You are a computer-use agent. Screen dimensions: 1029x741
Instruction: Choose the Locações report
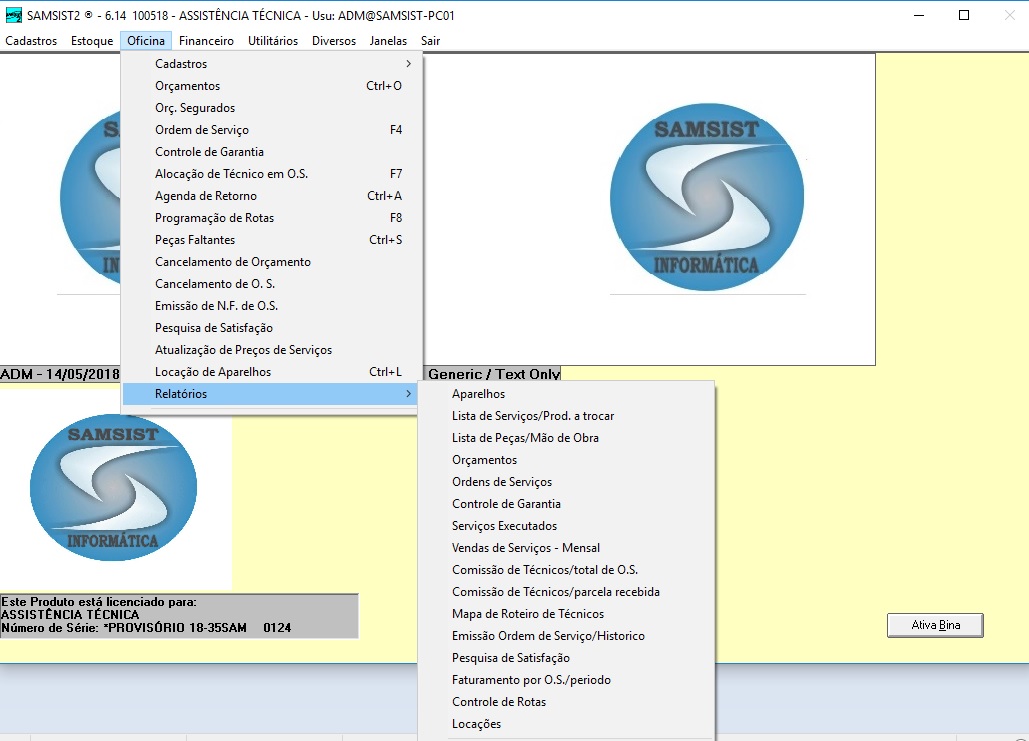click(x=566, y=724)
